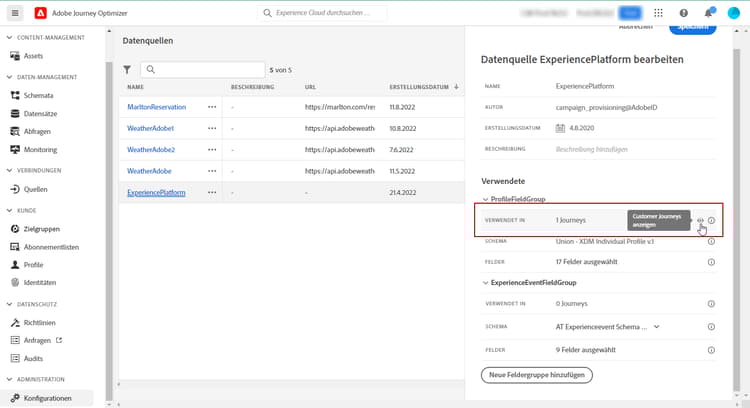750x408 pixels.
Task: Click Neue Feldergruppe hinzufügen button
Action: click(537, 375)
